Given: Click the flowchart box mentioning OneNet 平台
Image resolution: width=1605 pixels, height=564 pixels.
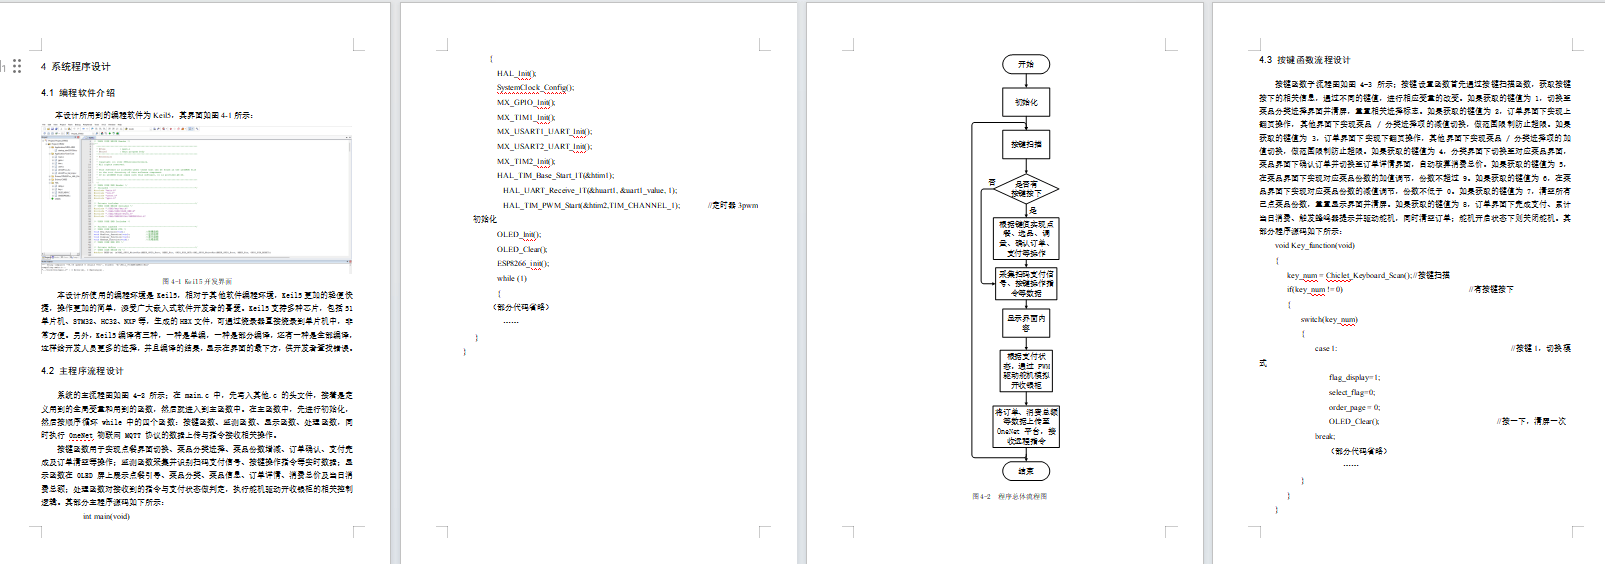Looking at the screenshot, I should pos(1026,426).
